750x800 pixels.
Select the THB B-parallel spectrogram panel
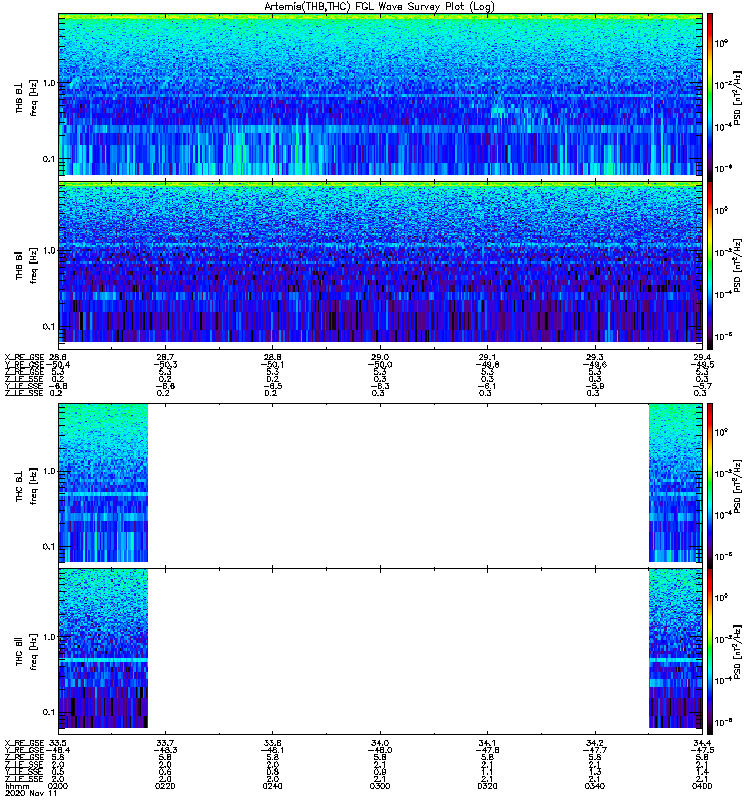click(381, 263)
